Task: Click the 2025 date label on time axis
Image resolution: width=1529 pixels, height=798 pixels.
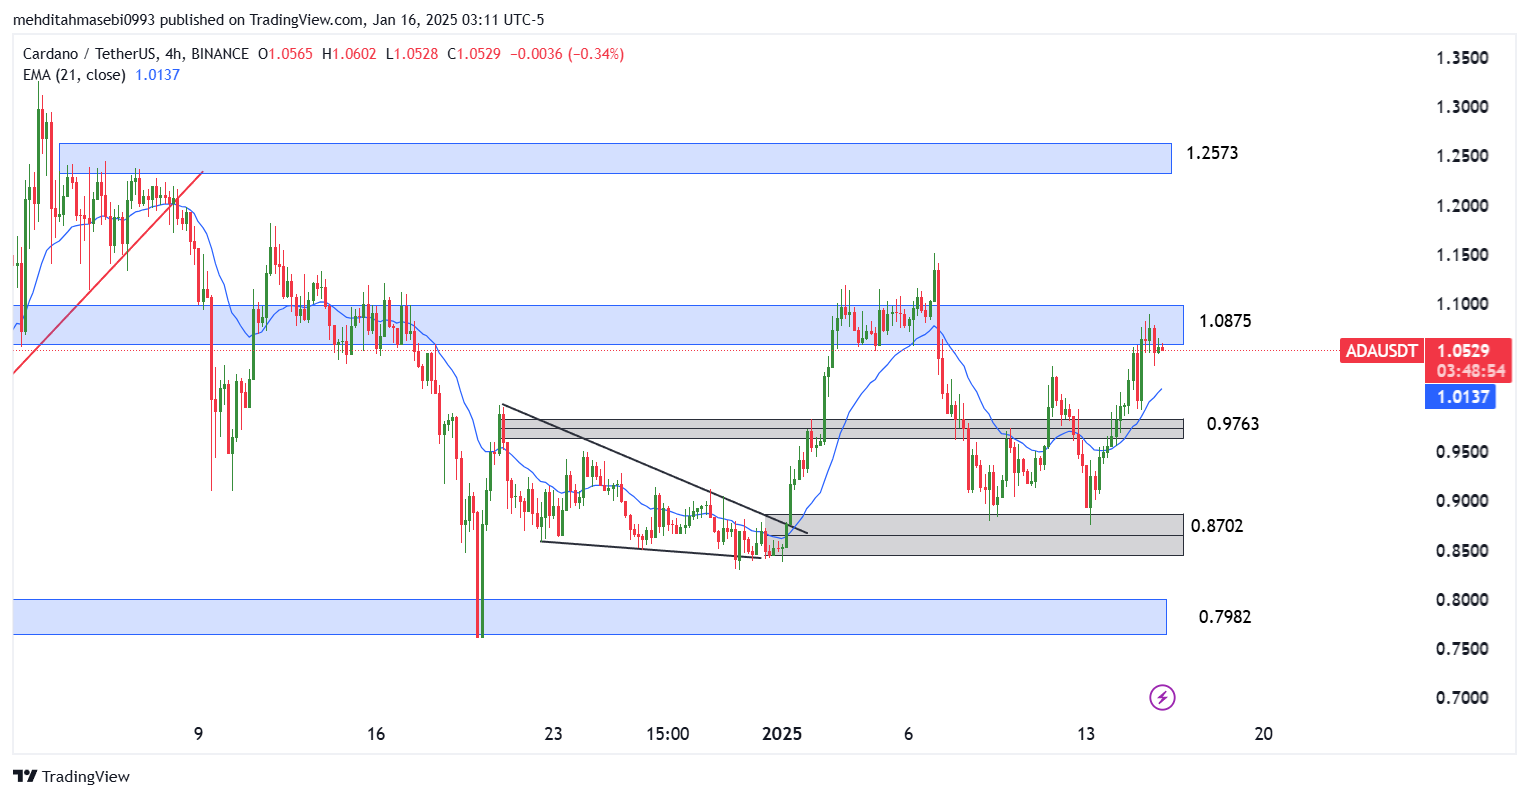Action: (782, 734)
